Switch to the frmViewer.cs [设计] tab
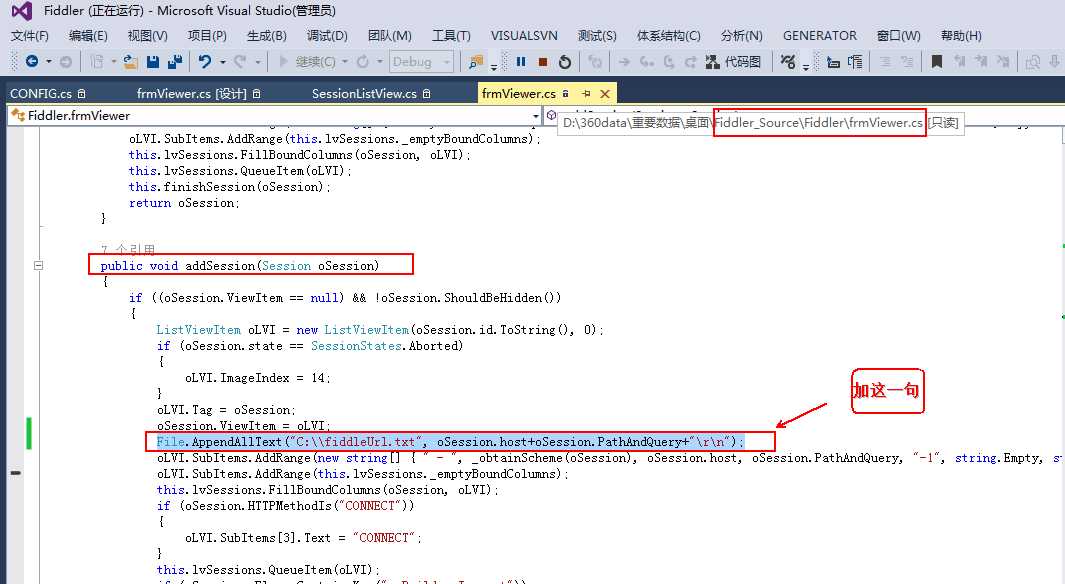The height and width of the screenshot is (584, 1065). tap(198, 94)
